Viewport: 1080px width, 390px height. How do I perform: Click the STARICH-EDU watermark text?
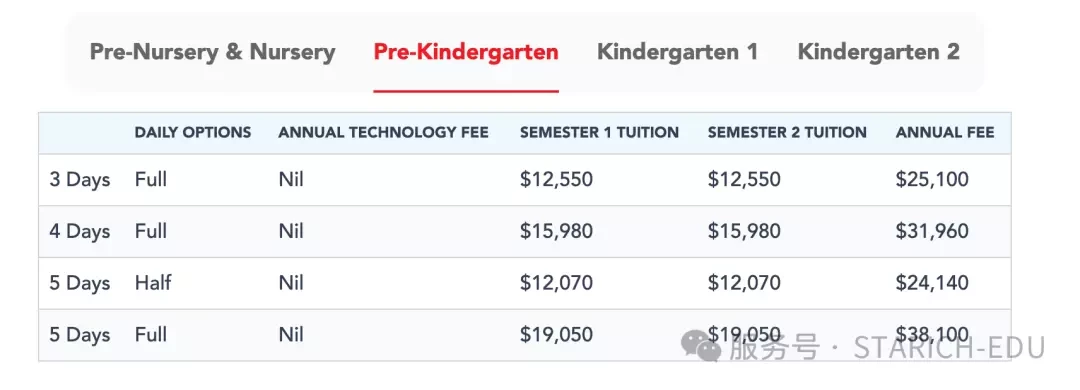[949, 348]
